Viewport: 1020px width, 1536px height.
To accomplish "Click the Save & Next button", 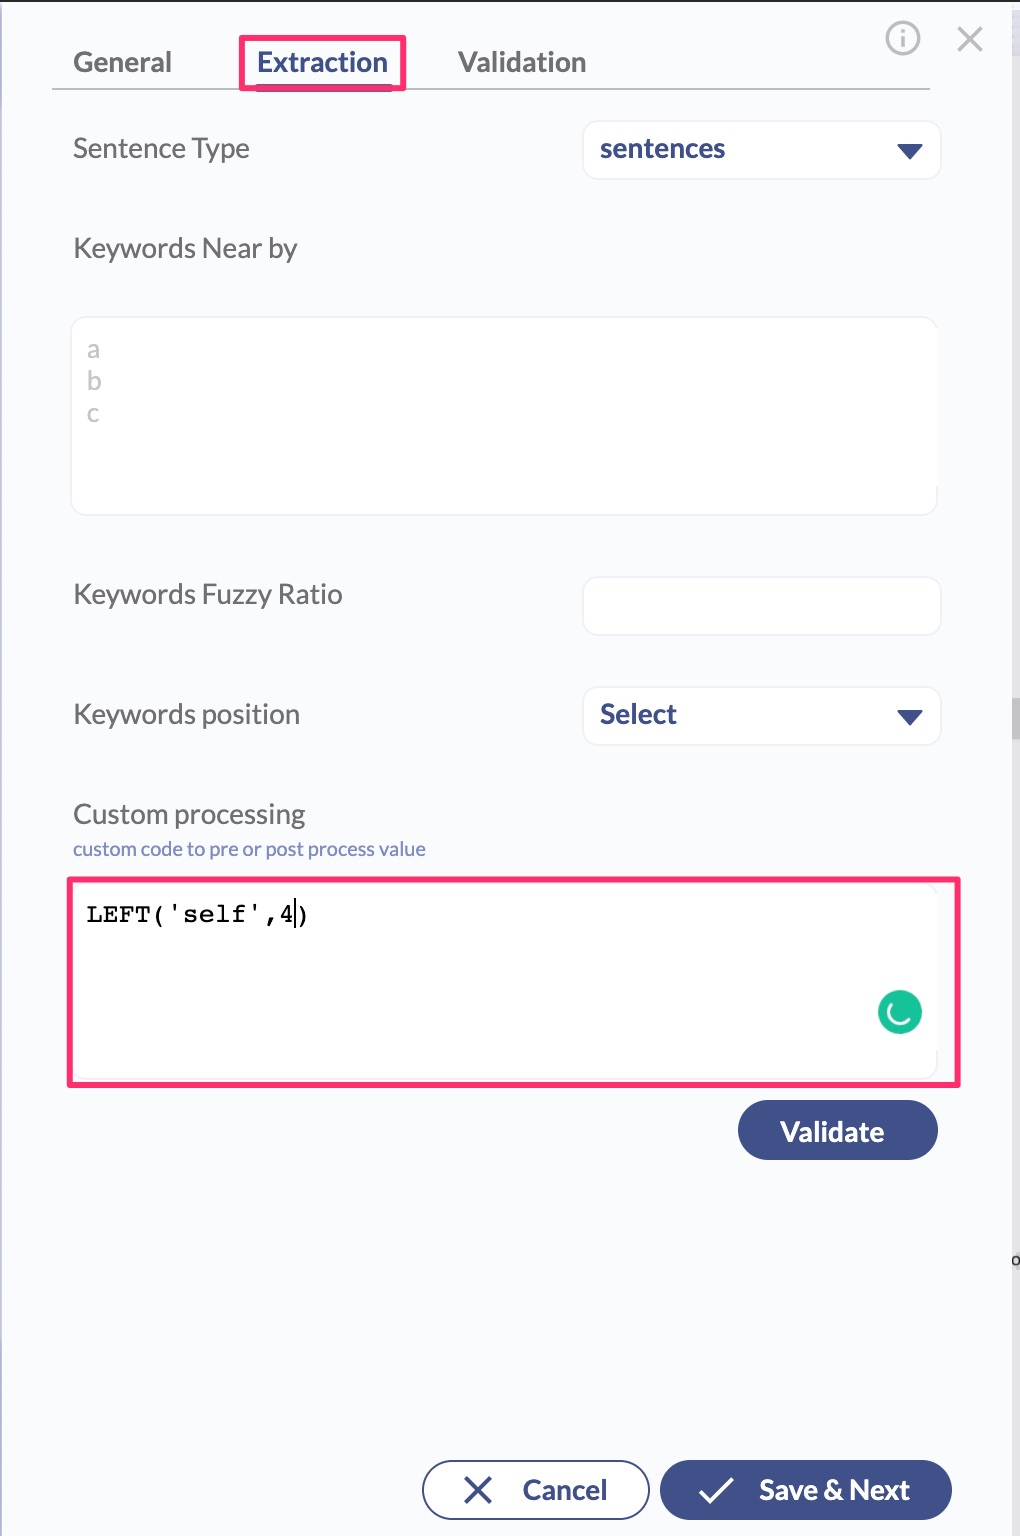I will pos(806,1490).
